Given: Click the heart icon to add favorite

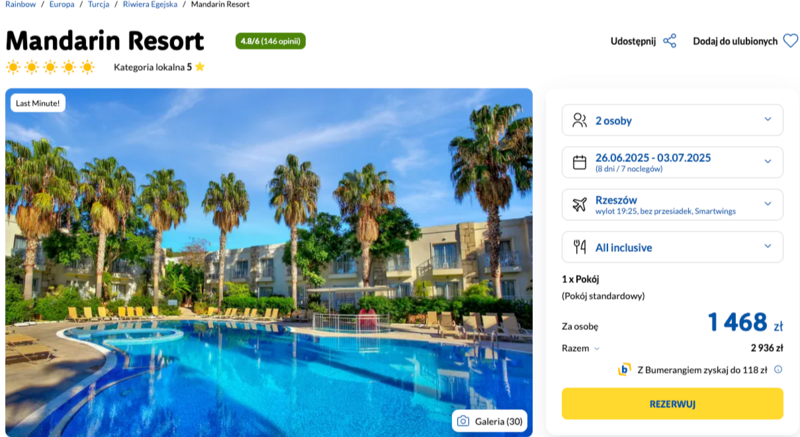Looking at the screenshot, I should [x=790, y=41].
